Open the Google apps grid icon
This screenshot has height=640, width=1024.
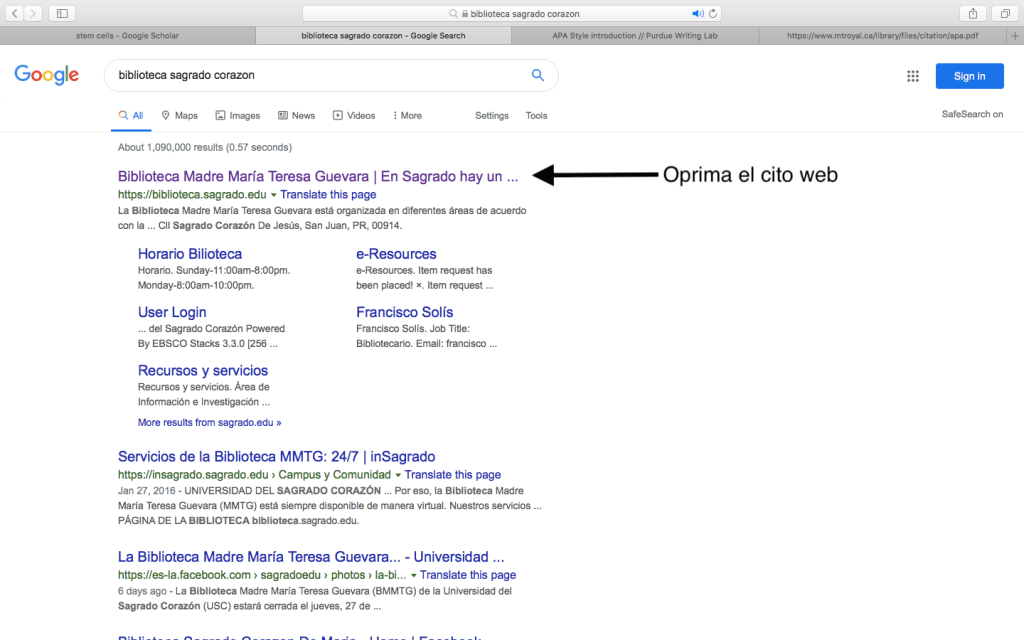912,76
